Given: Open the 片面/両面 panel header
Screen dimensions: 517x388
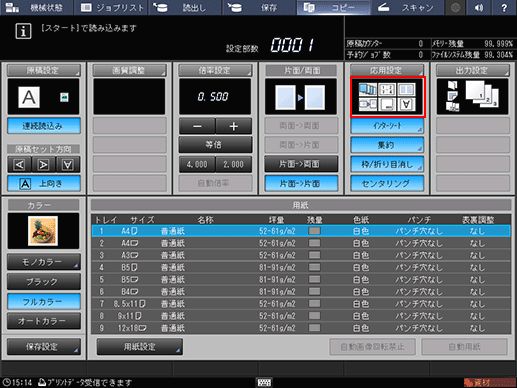Looking at the screenshot, I should 301,70.
